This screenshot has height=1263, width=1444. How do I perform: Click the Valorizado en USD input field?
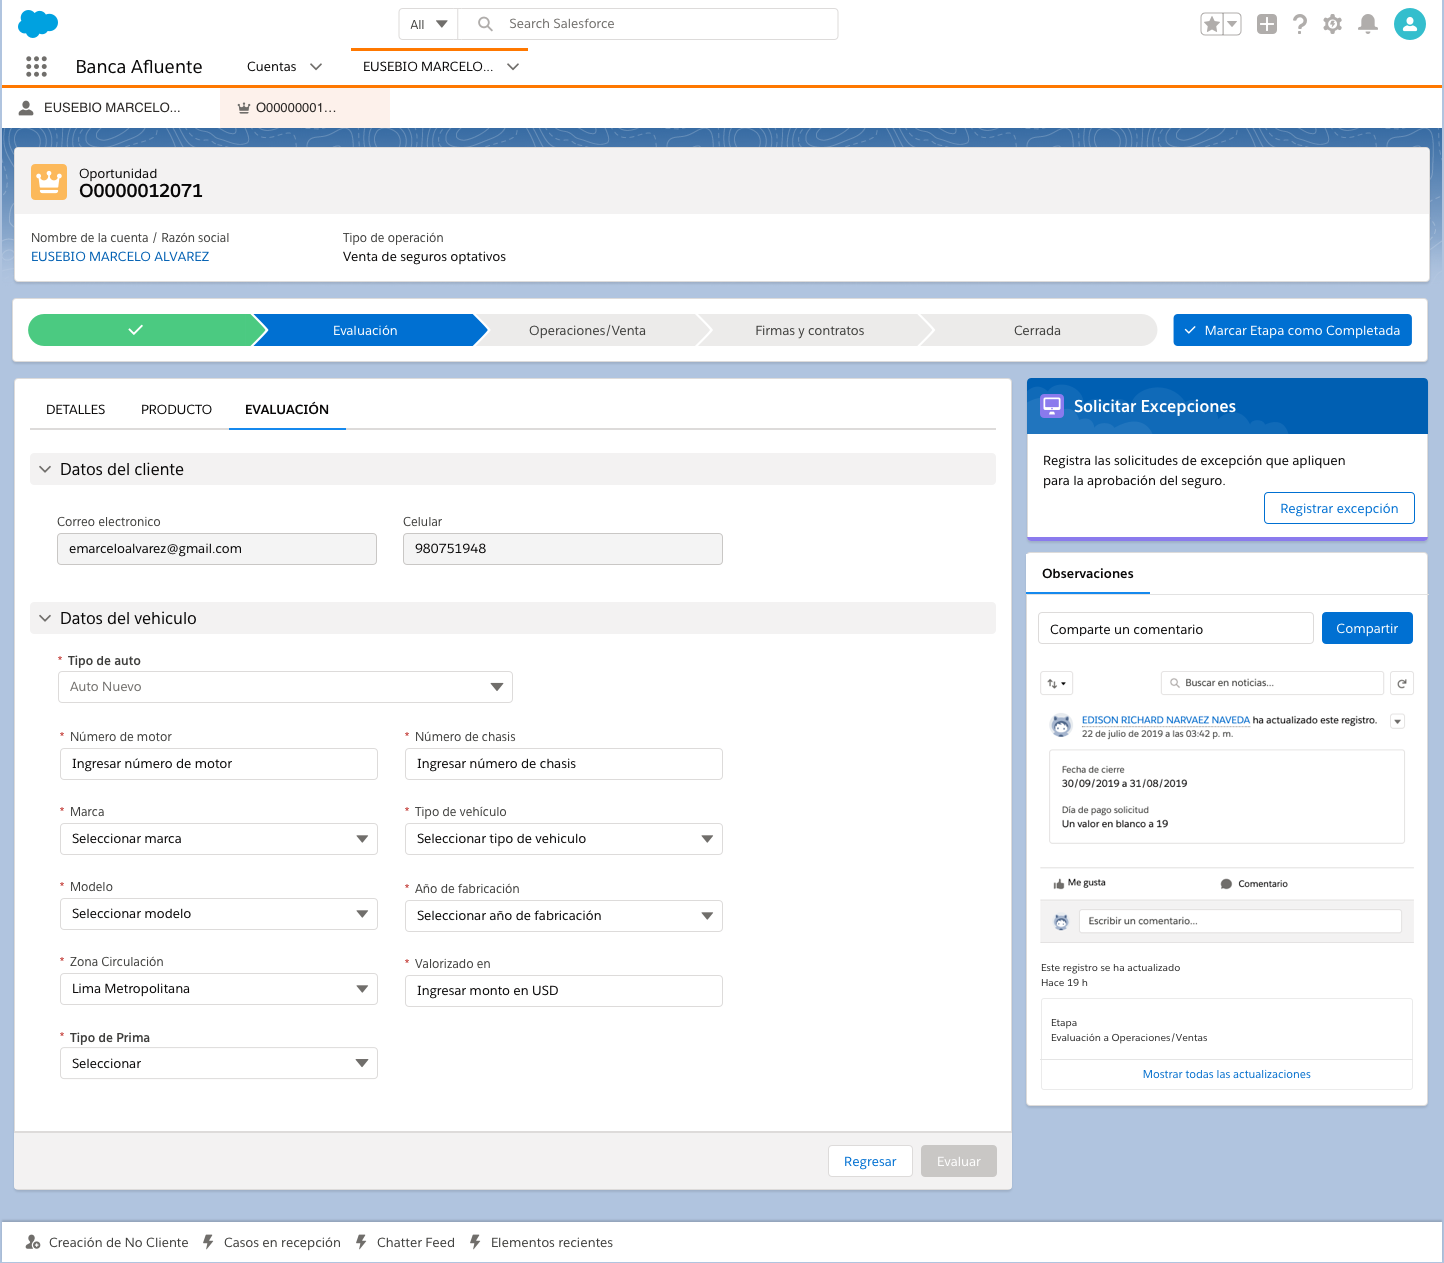564,991
